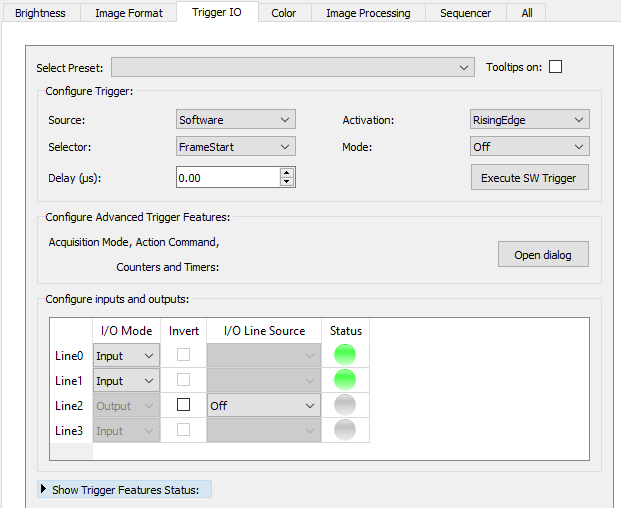
Task: Open the trigger Source dropdown
Action: click(x=236, y=120)
